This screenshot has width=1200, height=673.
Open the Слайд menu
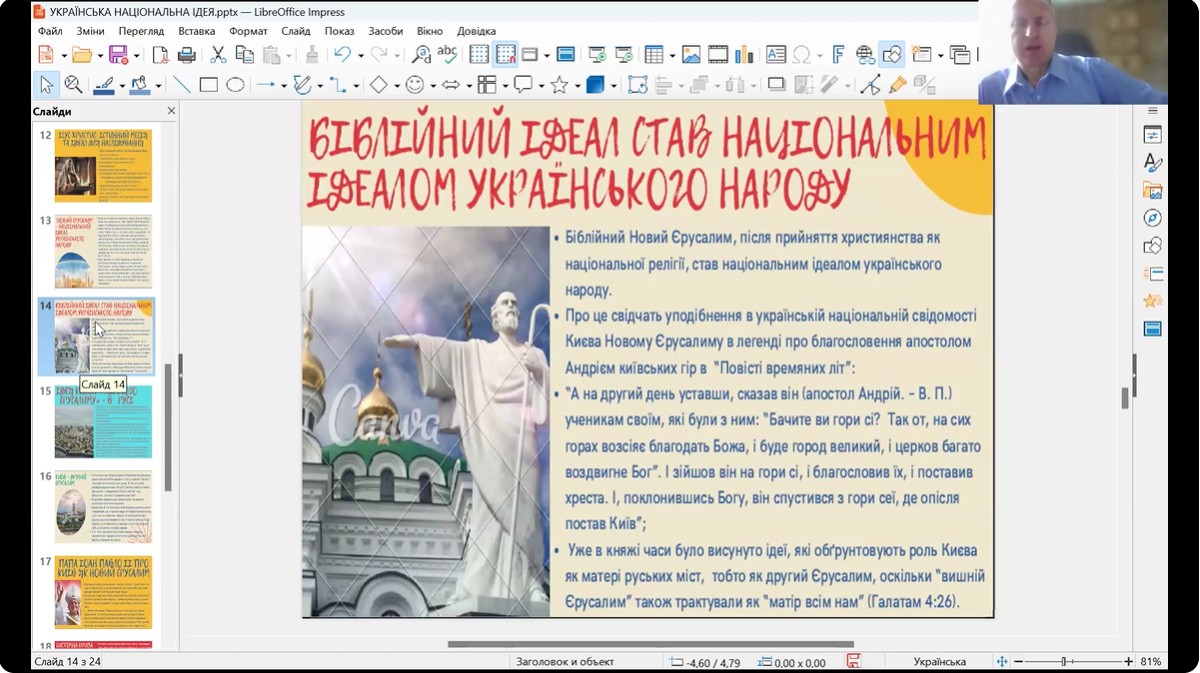296,31
